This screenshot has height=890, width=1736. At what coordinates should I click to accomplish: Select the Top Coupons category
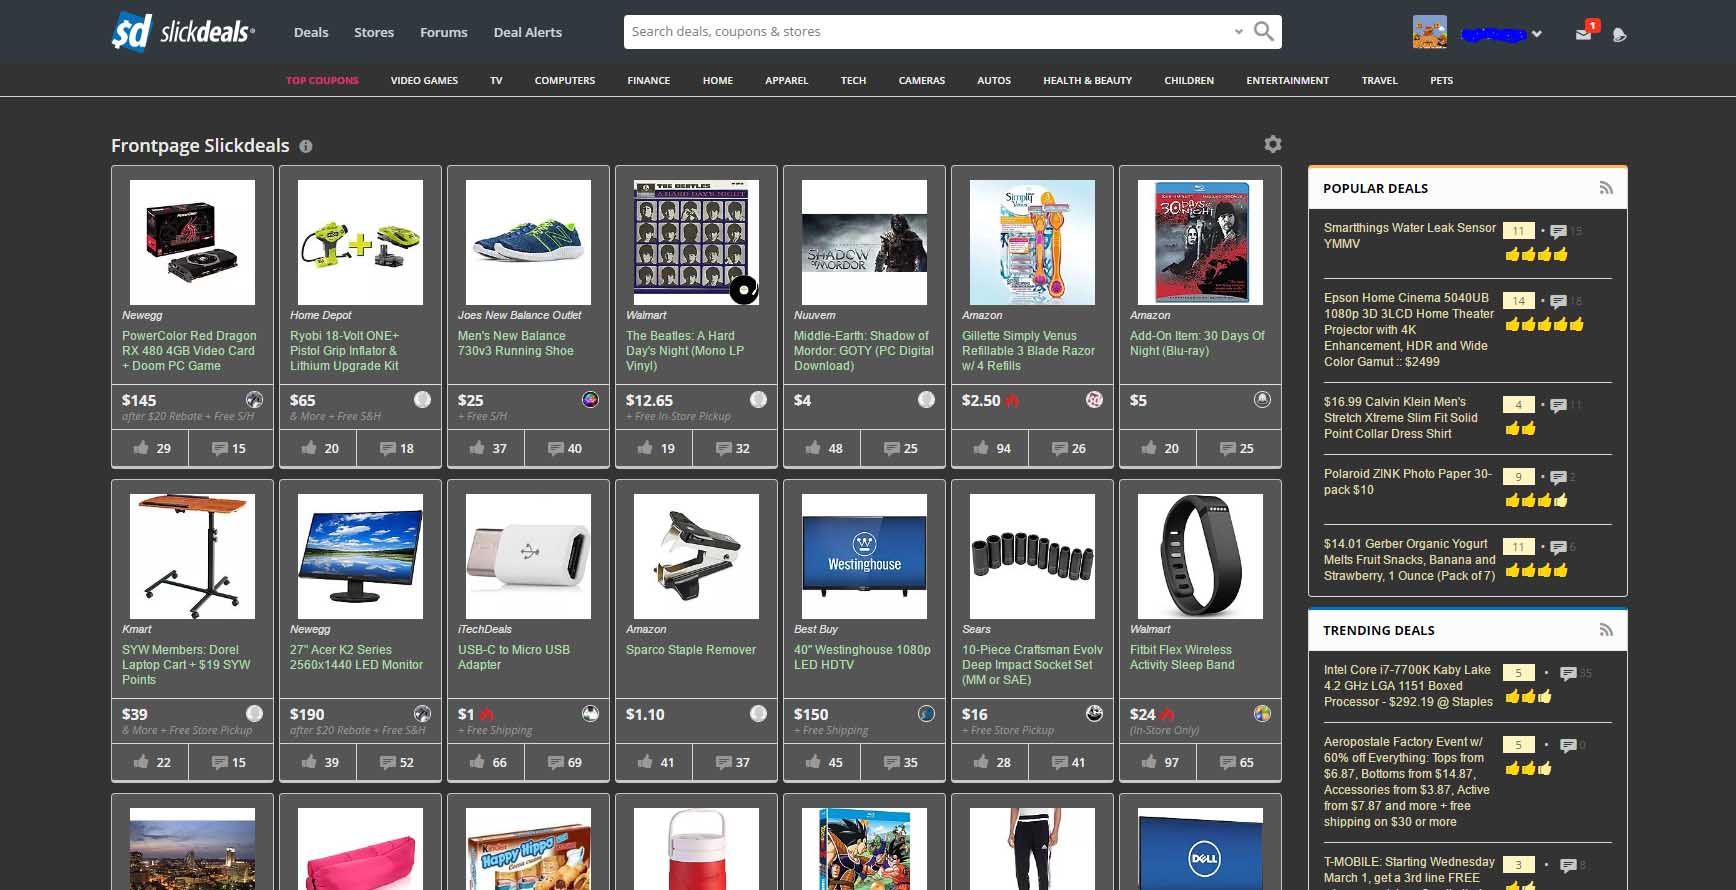pos(322,80)
